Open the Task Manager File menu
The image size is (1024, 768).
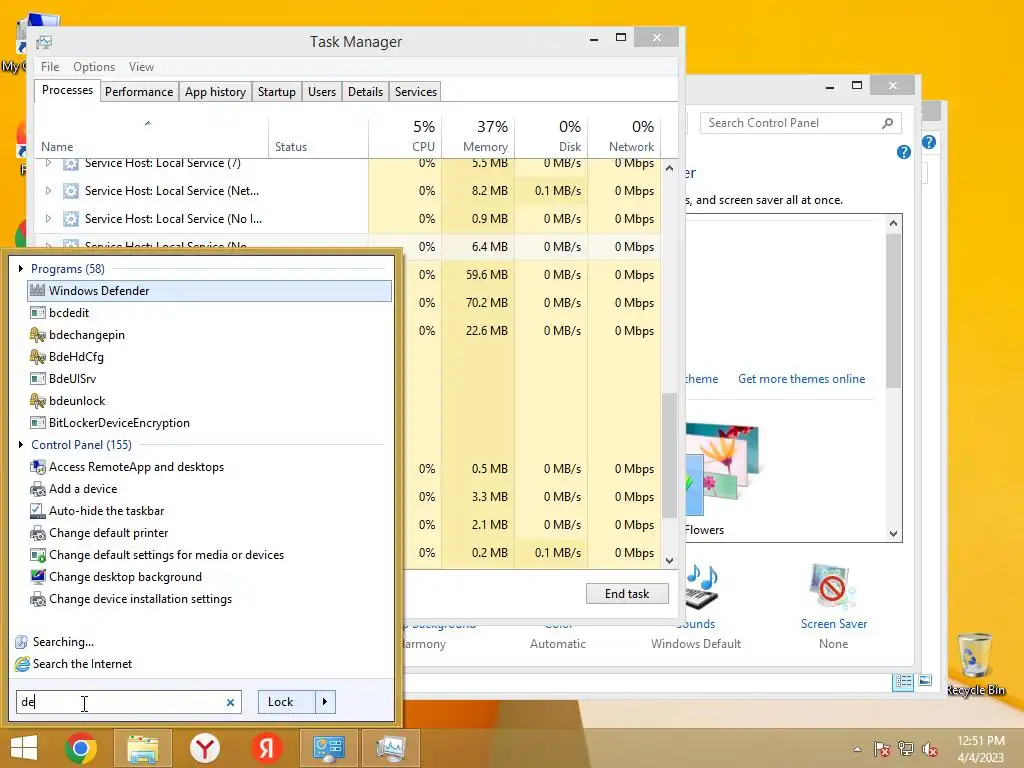click(50, 67)
